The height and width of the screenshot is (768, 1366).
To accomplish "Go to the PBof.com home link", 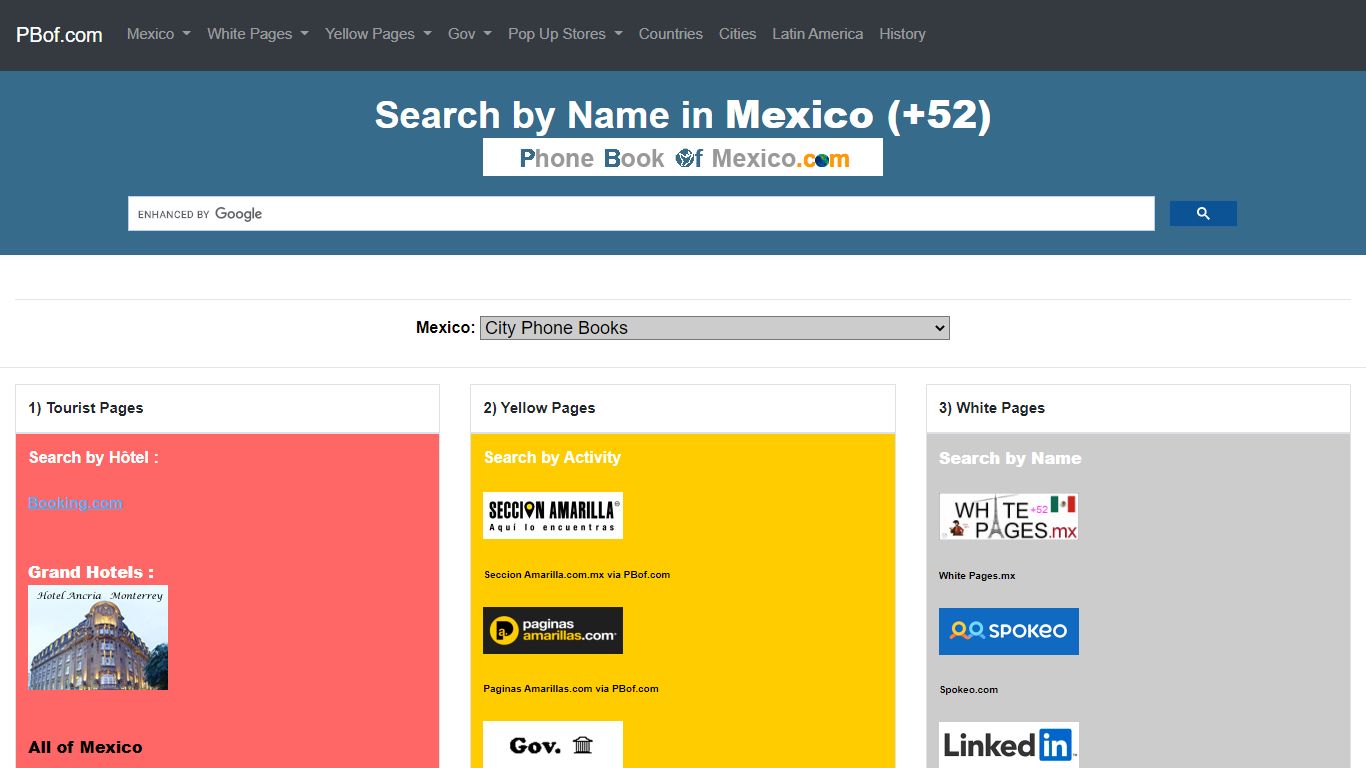I will pos(59,35).
